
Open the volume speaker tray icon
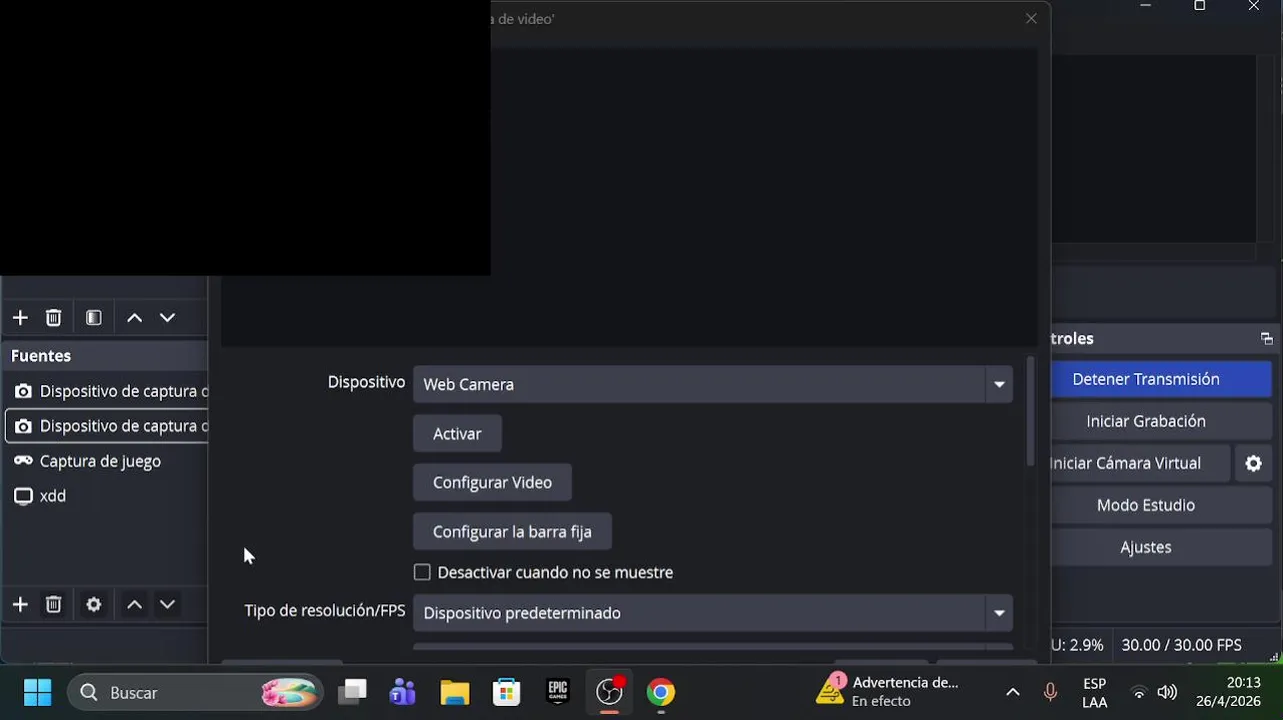[1167, 692]
